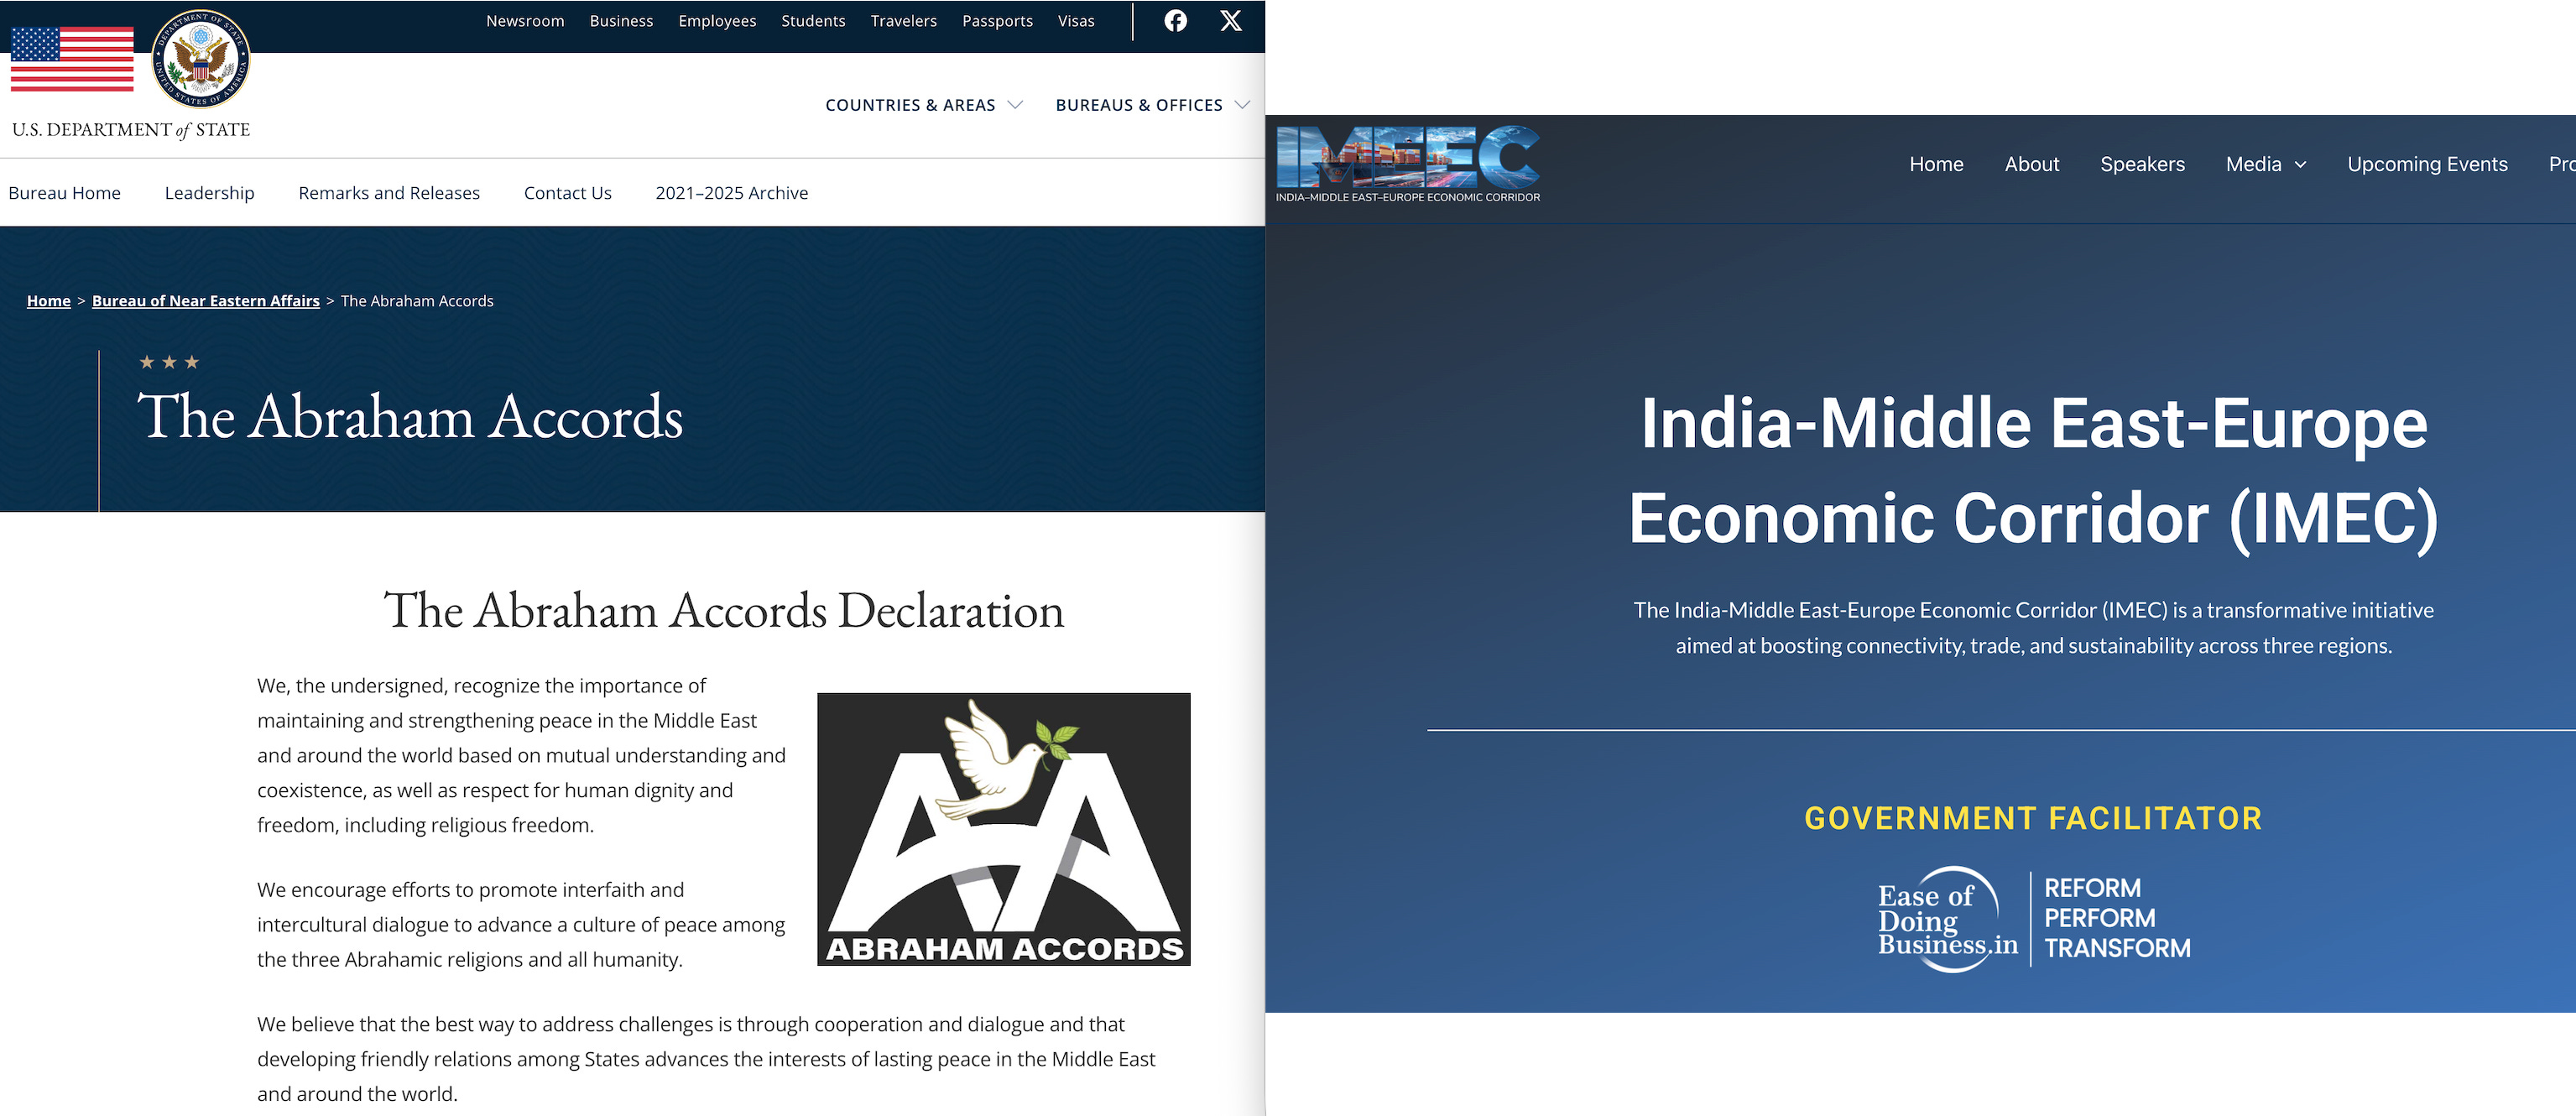Go to the Leadership page
Screen dimensions: 2576x1116
(x=209, y=193)
